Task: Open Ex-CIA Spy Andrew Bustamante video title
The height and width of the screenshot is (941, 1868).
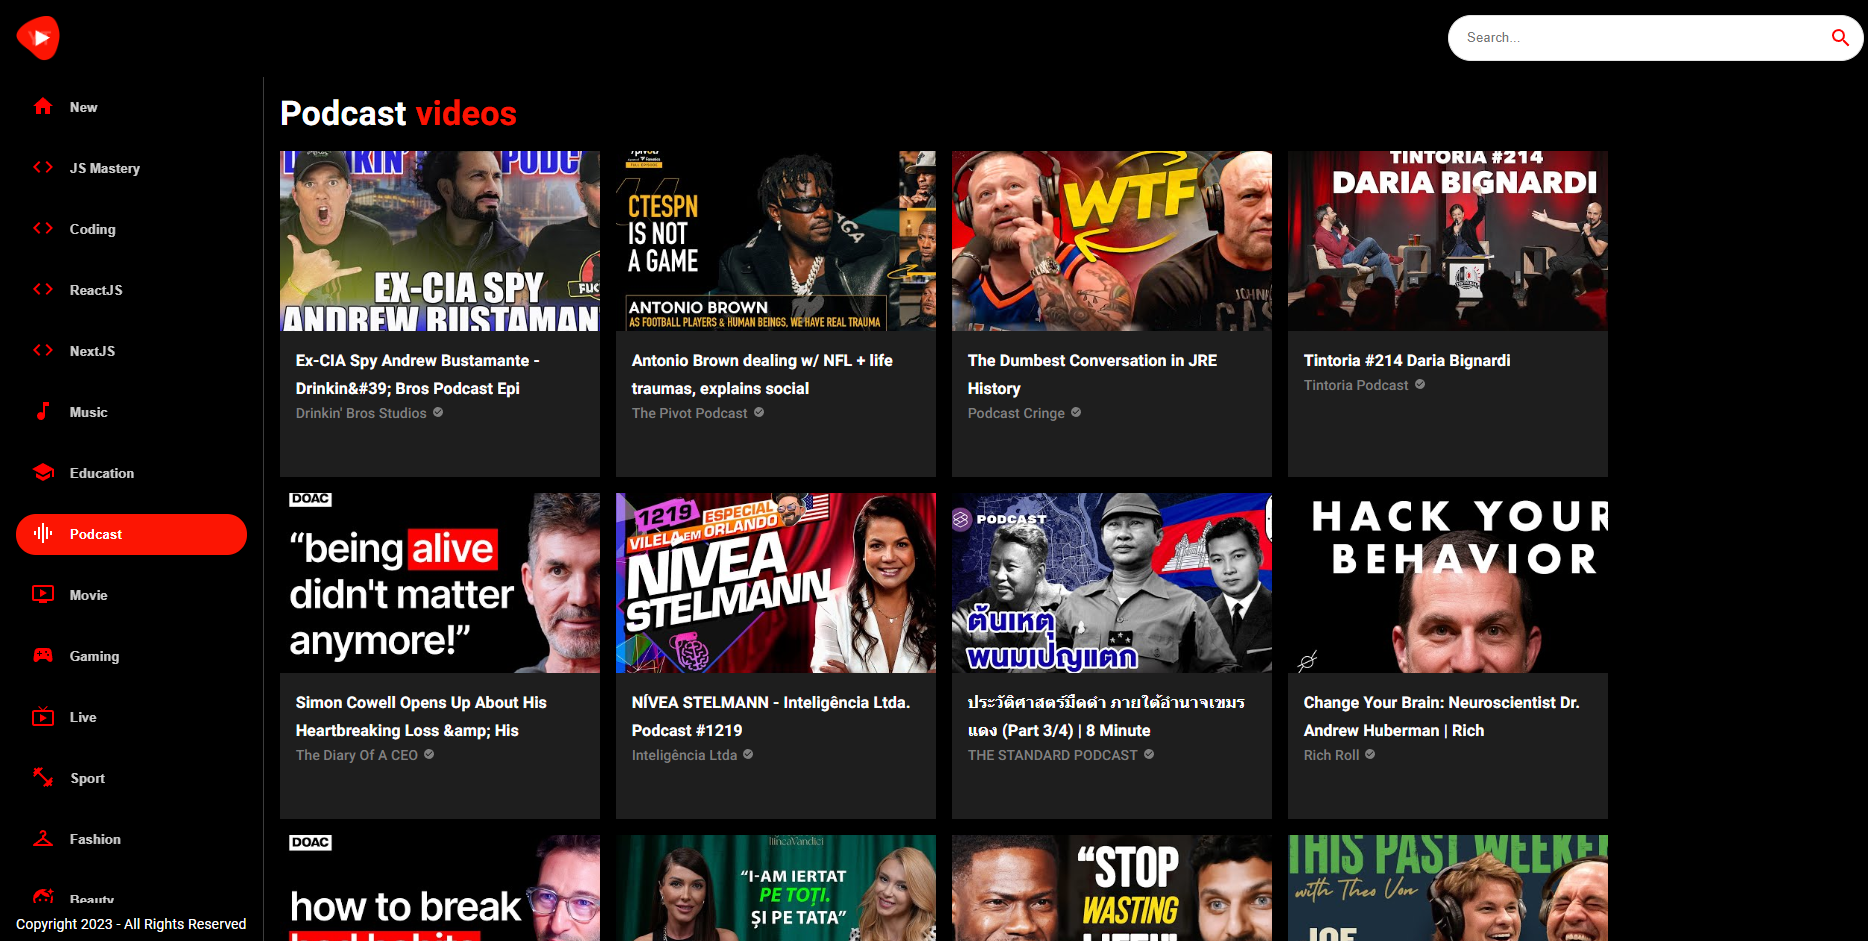Action: [x=418, y=374]
